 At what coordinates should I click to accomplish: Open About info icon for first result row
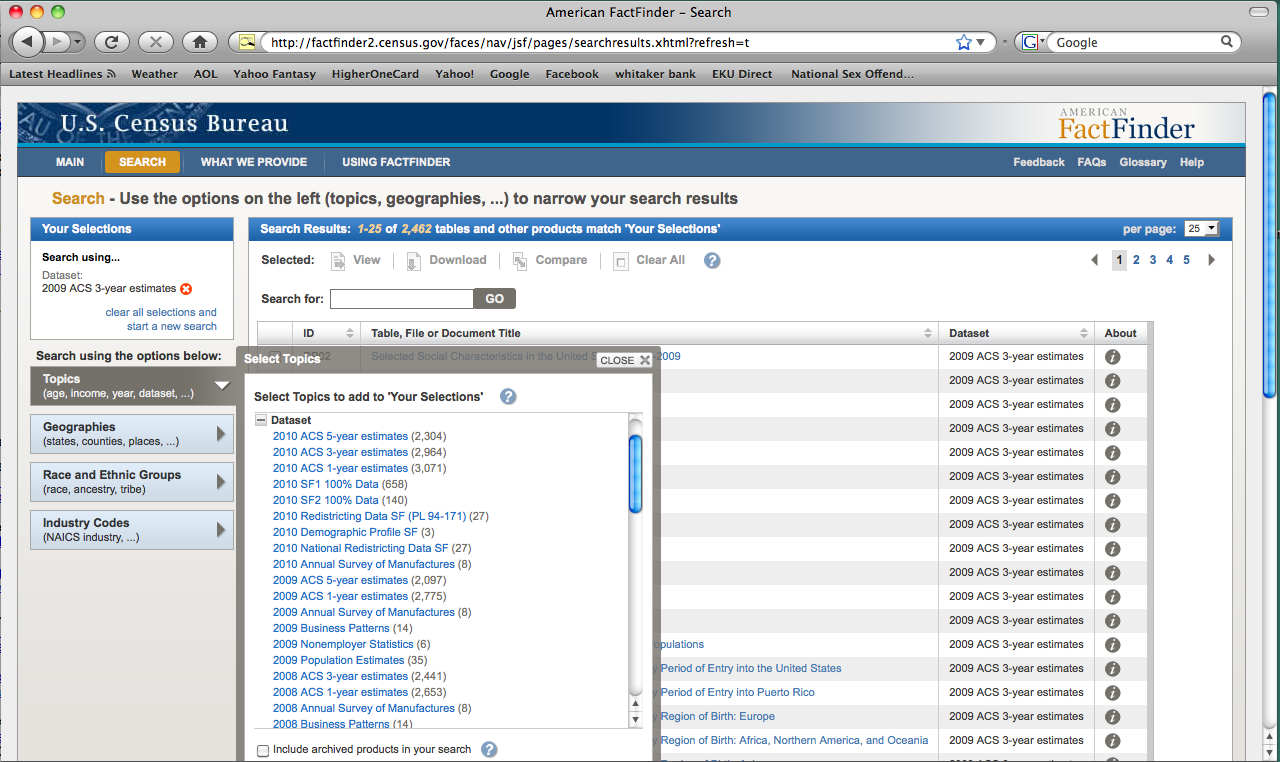tap(1112, 357)
